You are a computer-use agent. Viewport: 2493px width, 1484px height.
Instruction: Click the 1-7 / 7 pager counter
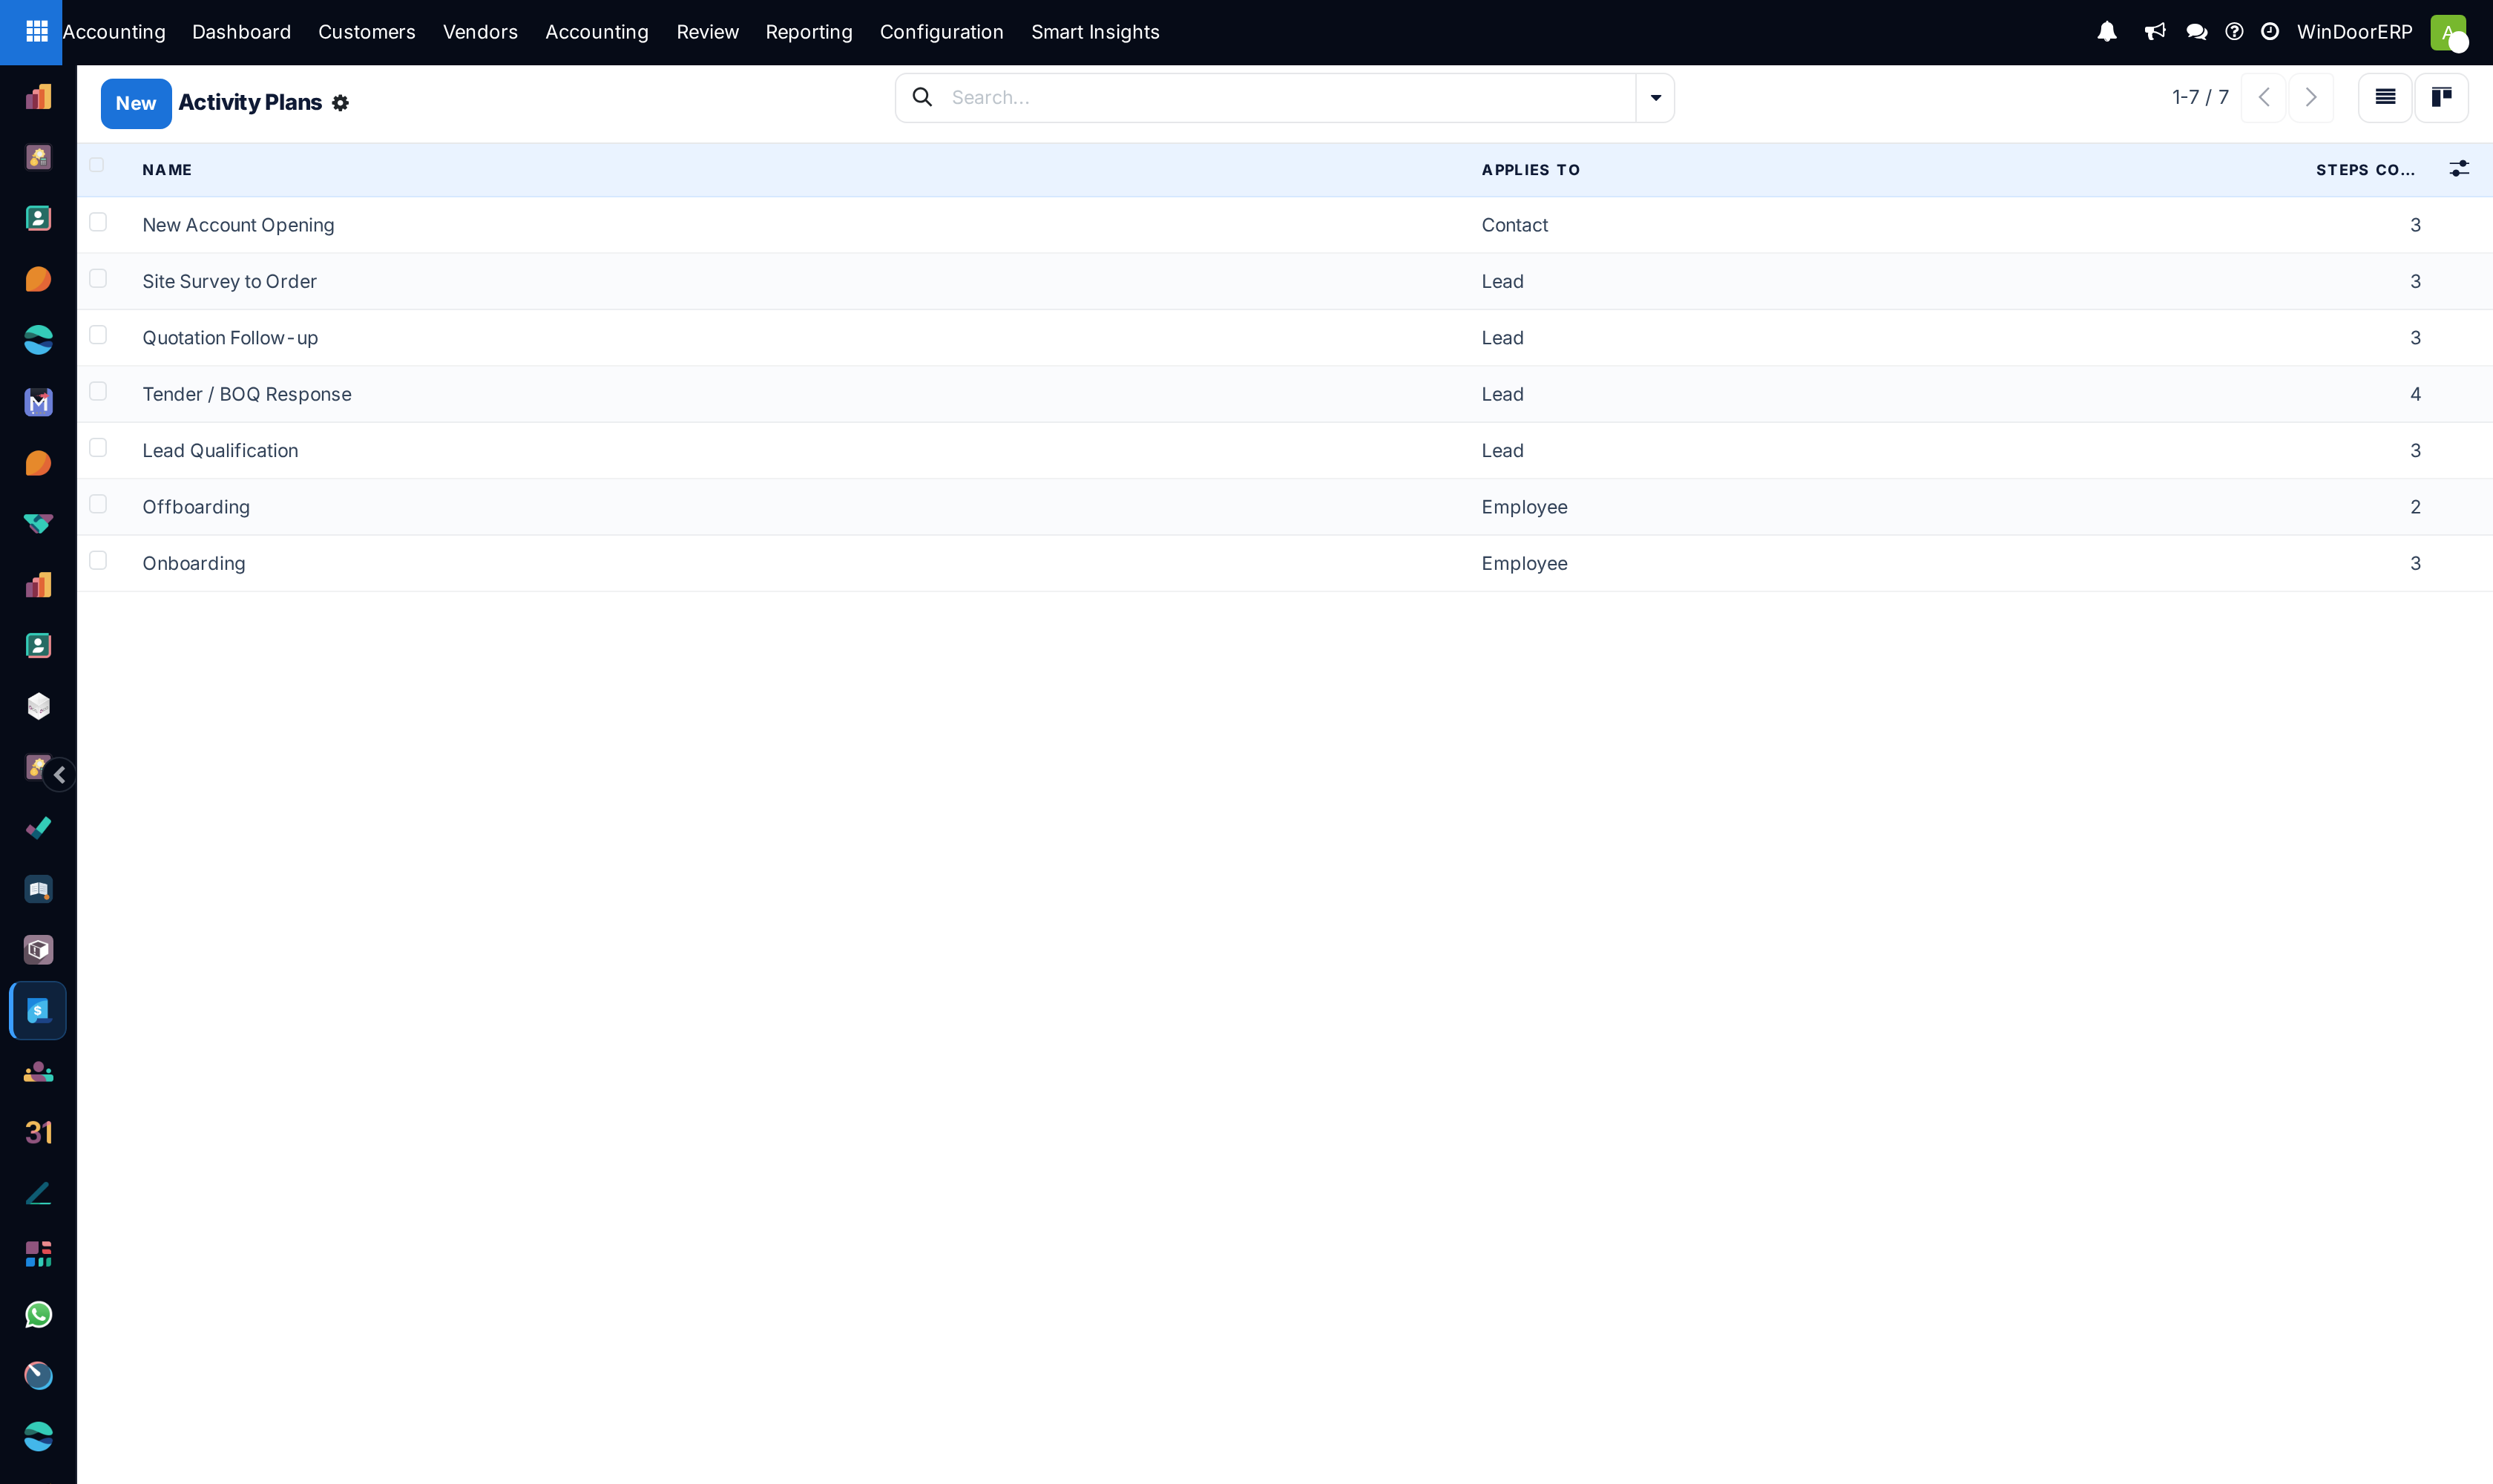click(x=2200, y=97)
